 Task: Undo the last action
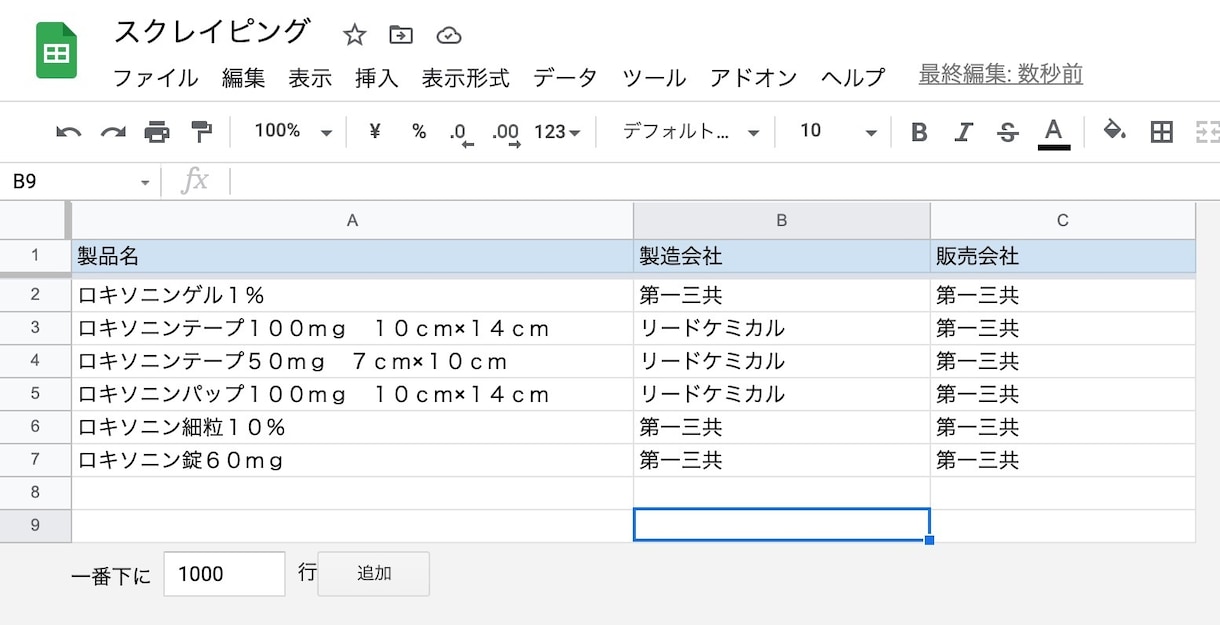click(68, 132)
